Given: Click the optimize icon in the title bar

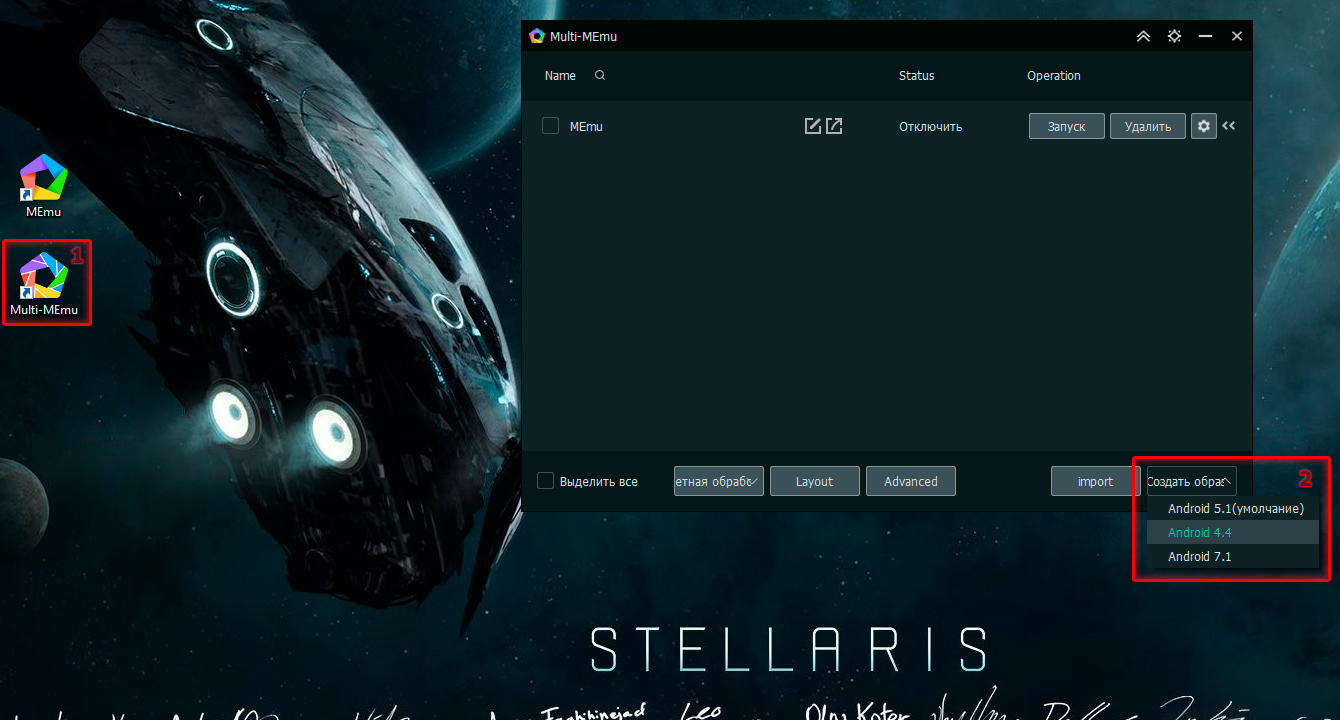Looking at the screenshot, I should pos(1174,36).
